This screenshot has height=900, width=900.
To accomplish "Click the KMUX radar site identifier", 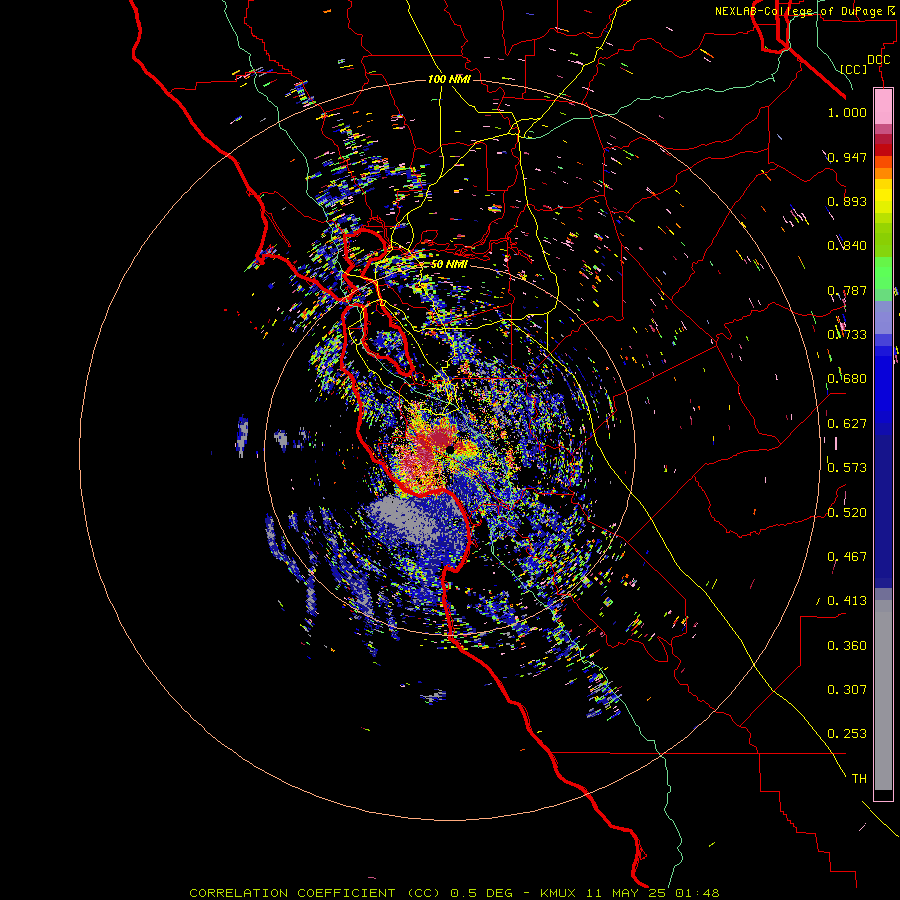I will coord(557,893).
